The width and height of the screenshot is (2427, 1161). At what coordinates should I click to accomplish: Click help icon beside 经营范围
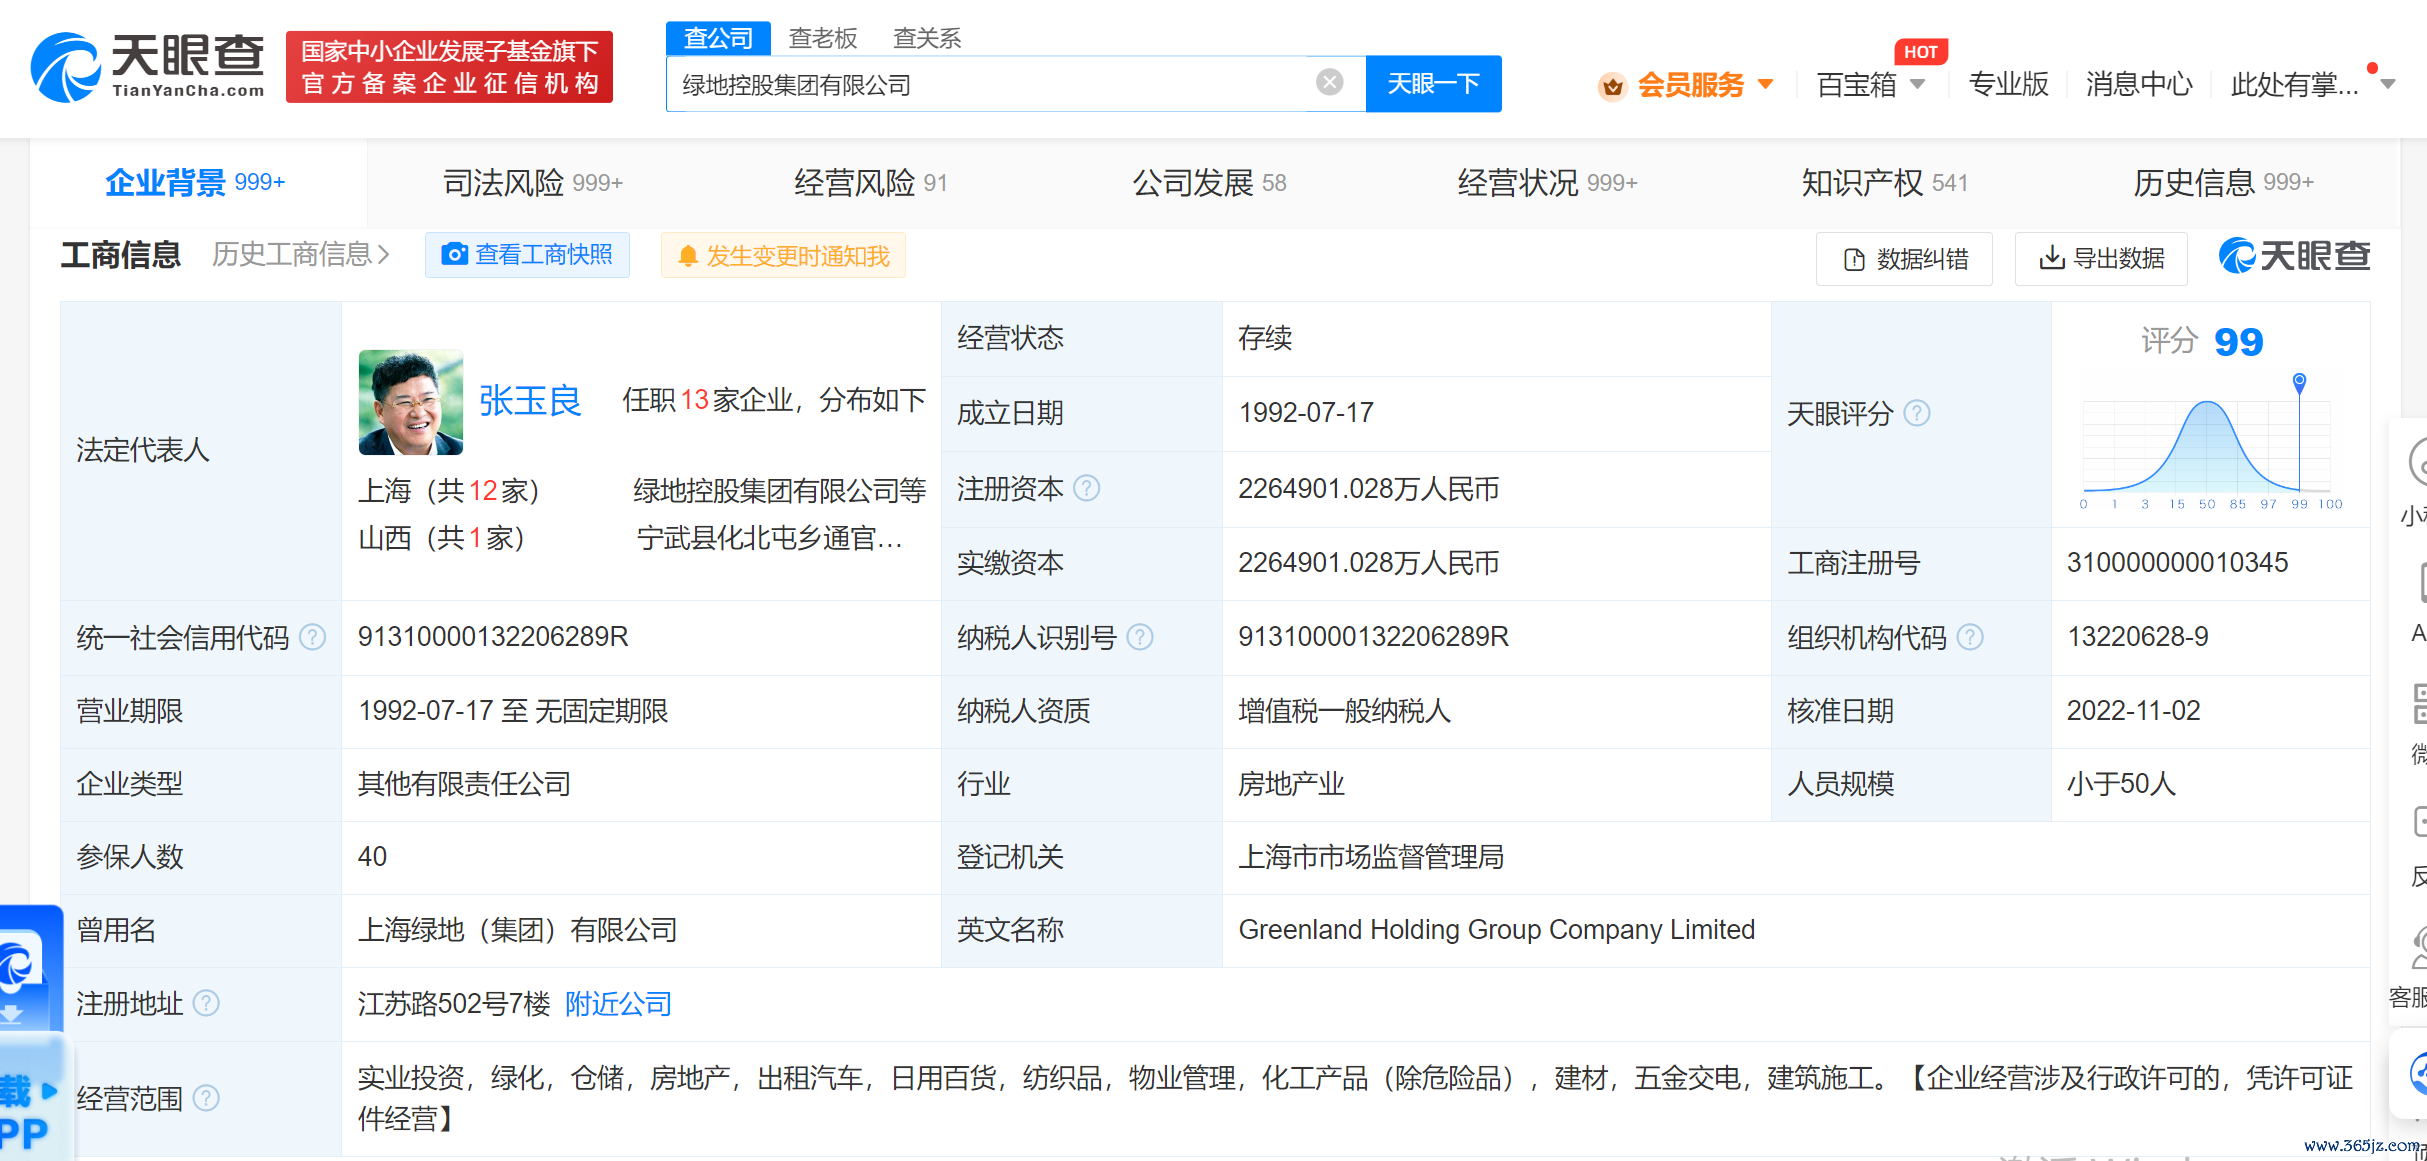point(206,1098)
